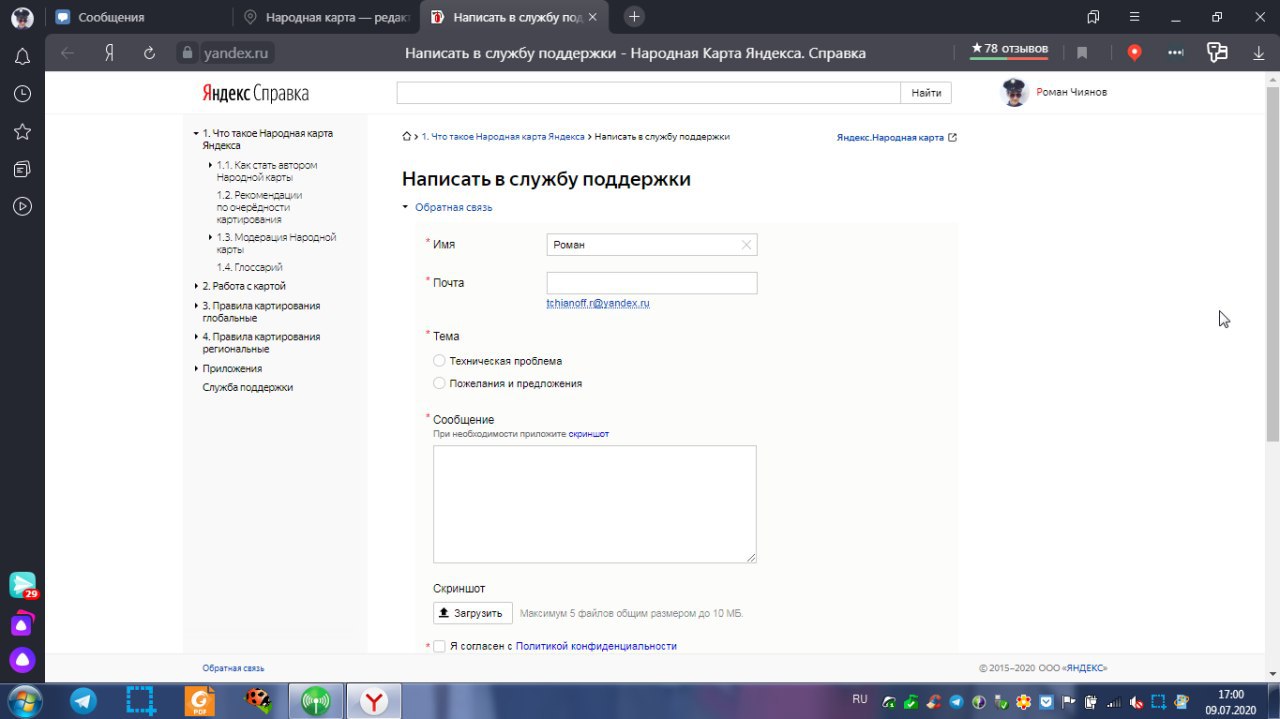Viewport: 1280px width, 719px height.
Task: Expand the Приложения section
Action: [x=197, y=368]
